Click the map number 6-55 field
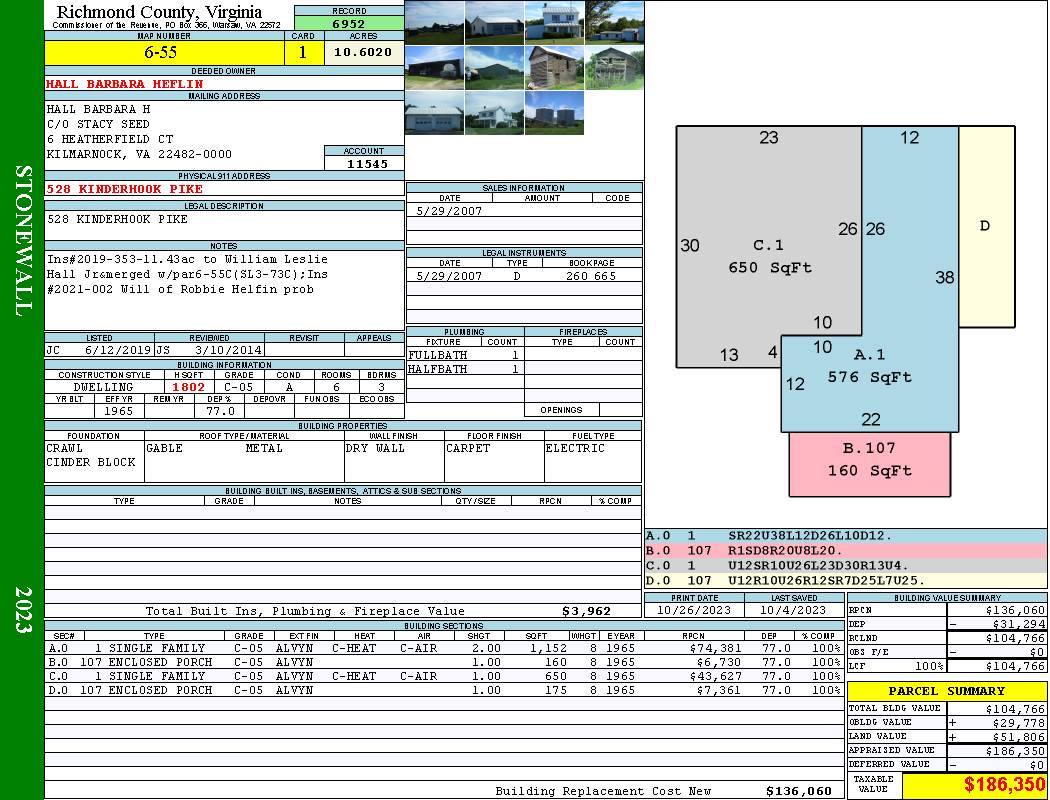Image resolution: width=1050 pixels, height=800 pixels. click(164, 52)
